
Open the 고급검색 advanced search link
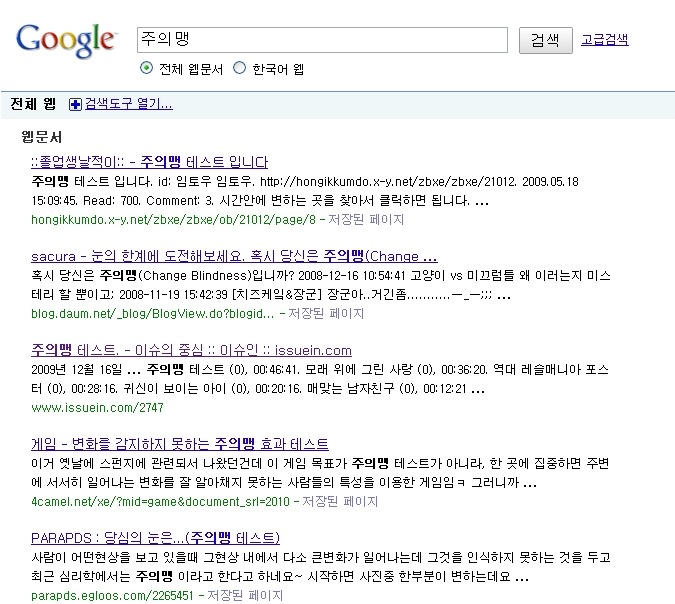(x=605, y=40)
